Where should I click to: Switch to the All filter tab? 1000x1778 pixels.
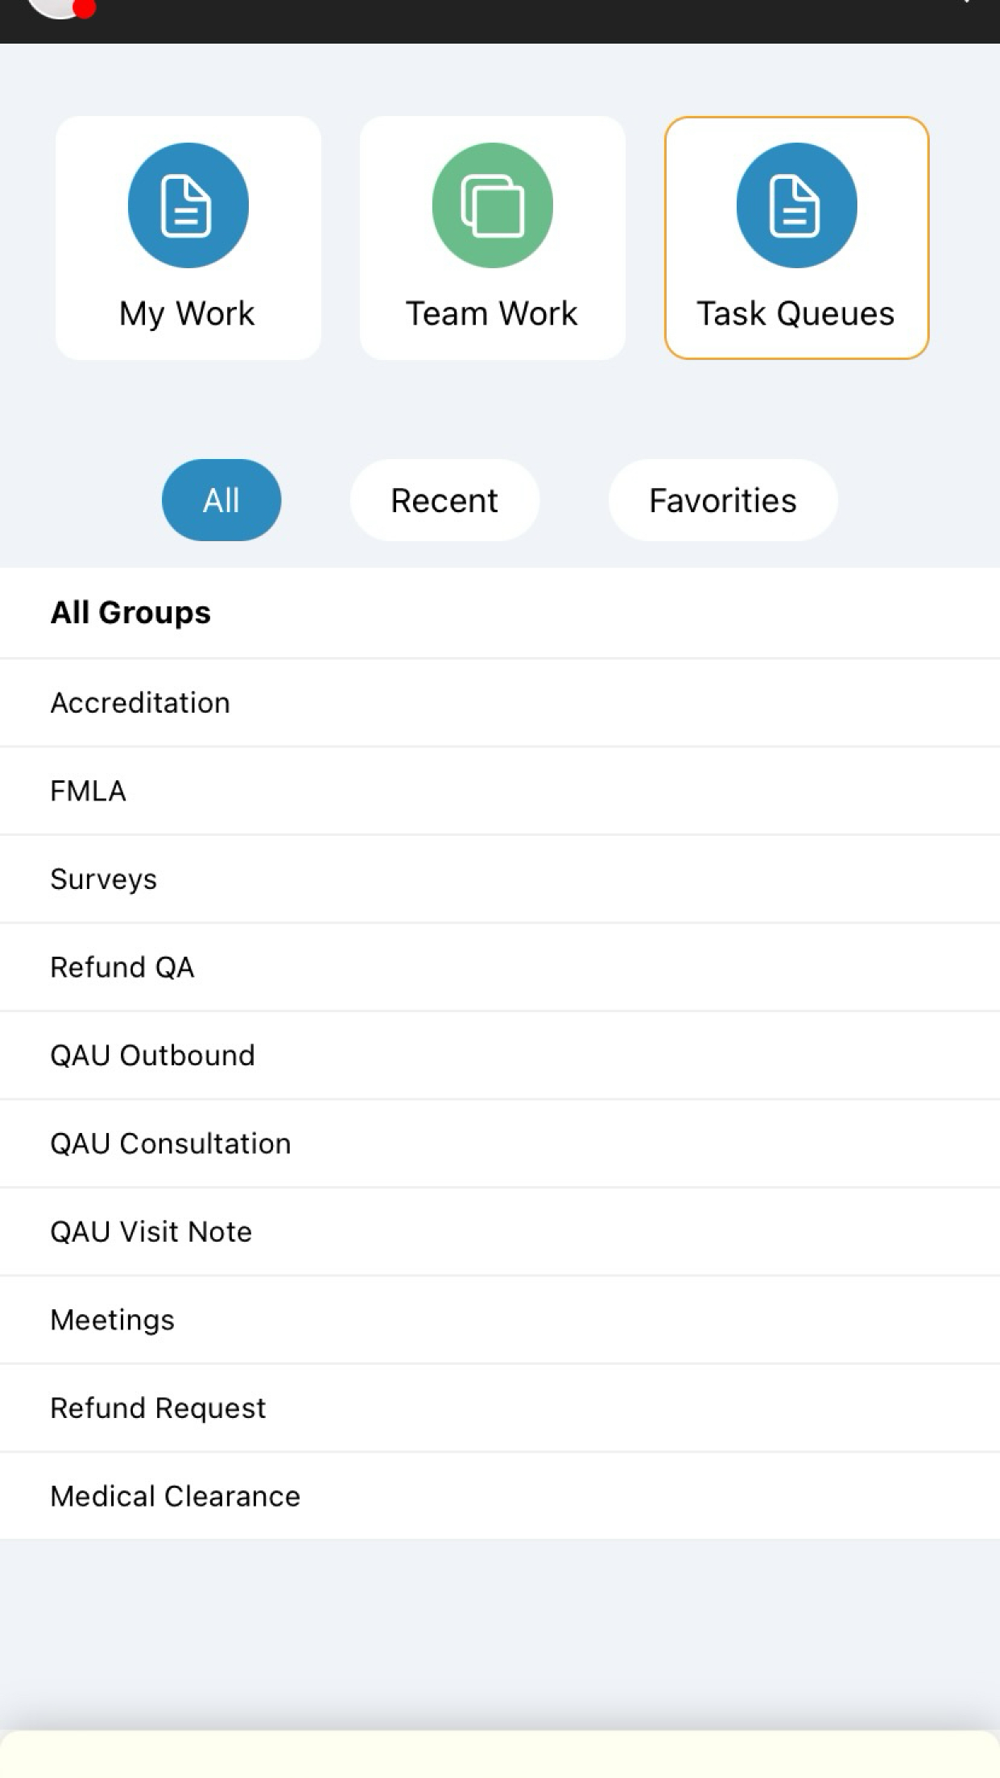(221, 500)
